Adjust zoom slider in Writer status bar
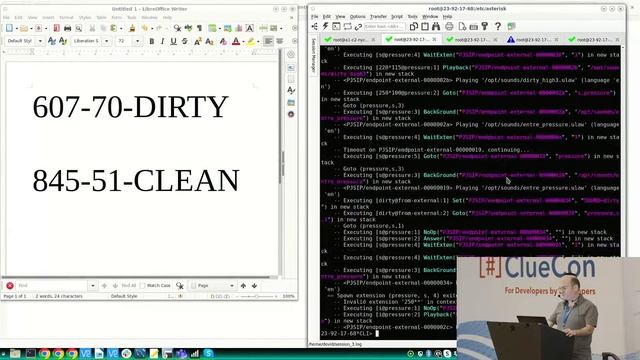 click(x=257, y=296)
